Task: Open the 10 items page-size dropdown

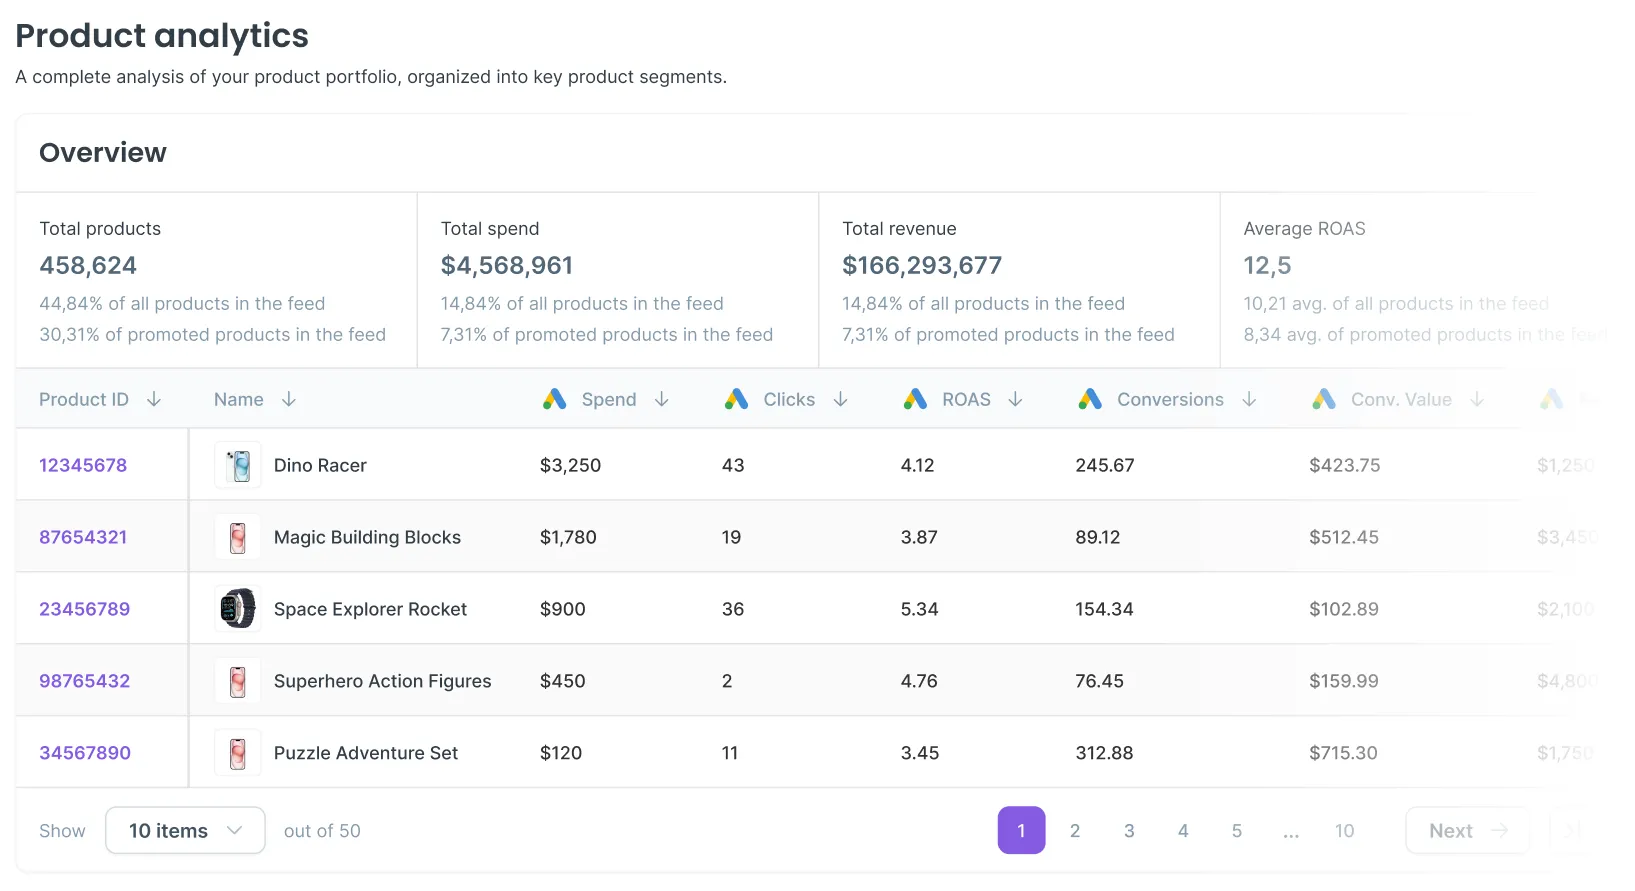Action: point(185,831)
